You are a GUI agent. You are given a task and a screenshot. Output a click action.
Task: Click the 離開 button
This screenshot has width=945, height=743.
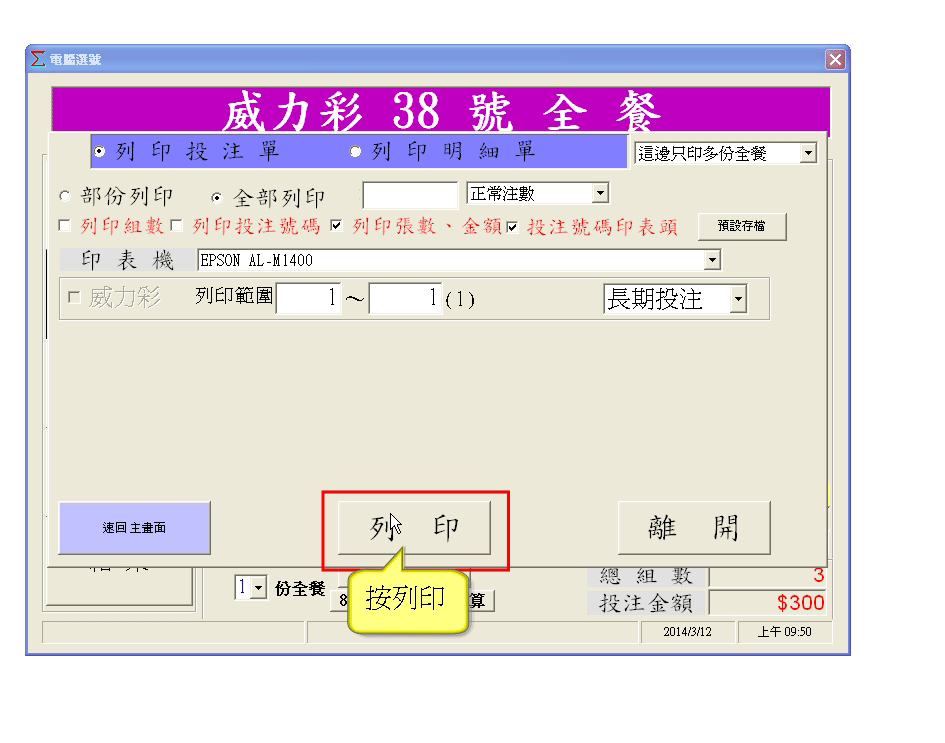click(x=693, y=528)
